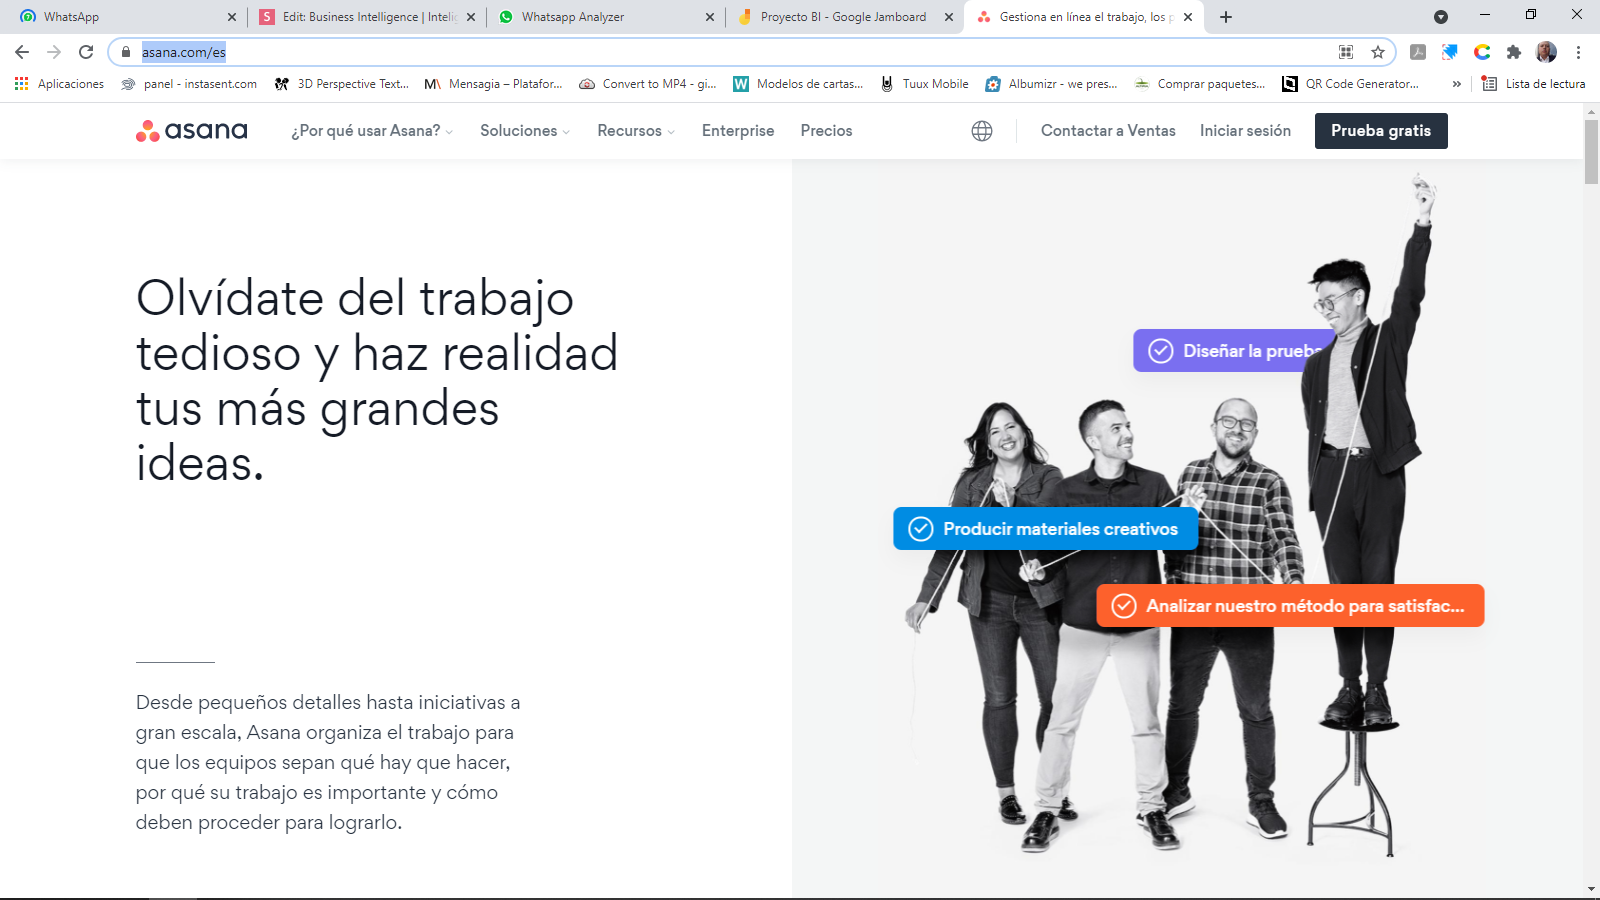Click headline Olvídate del trabajo tedioso

click(377, 380)
